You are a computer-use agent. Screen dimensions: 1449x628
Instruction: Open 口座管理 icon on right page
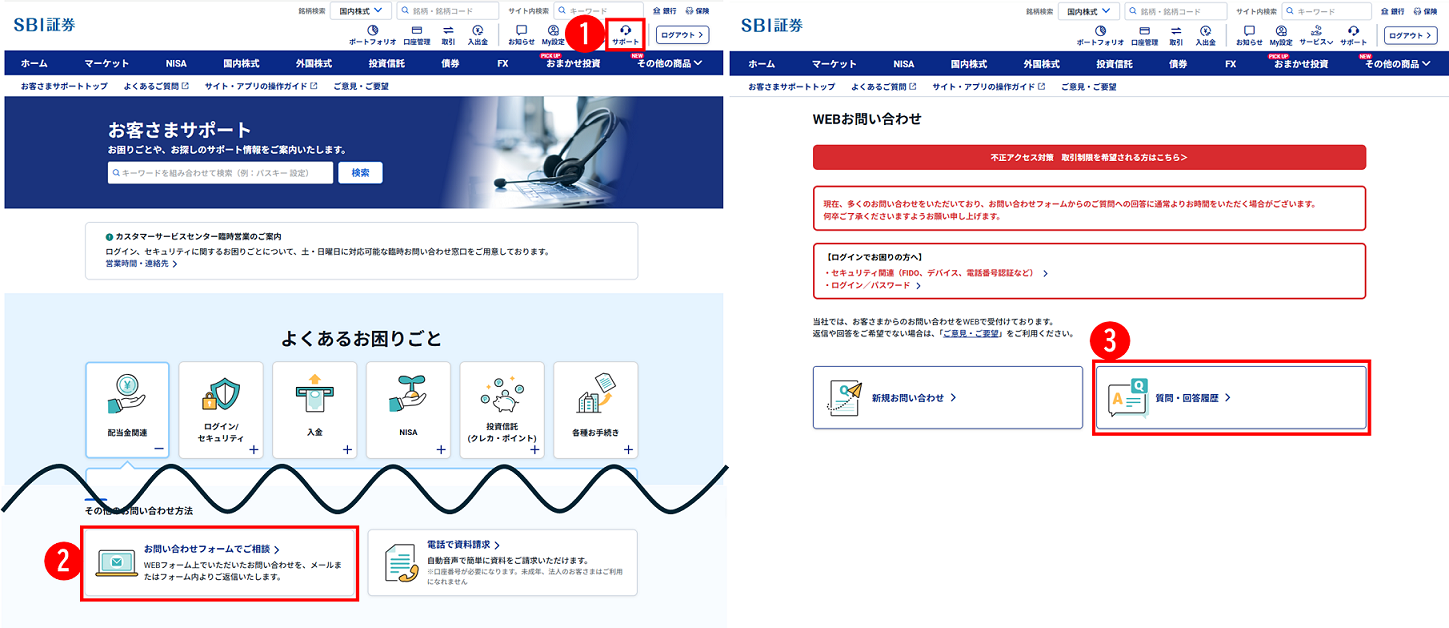point(1144,35)
